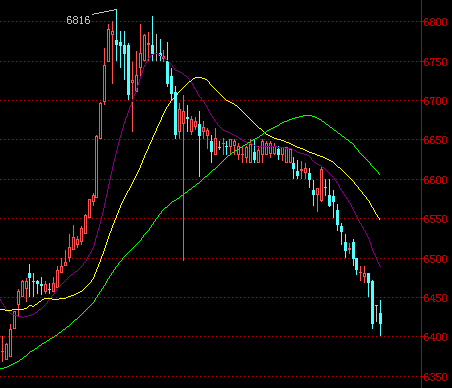This screenshot has height=388, width=452.
Task: Click the 6350 price axis label
Action: point(435,377)
